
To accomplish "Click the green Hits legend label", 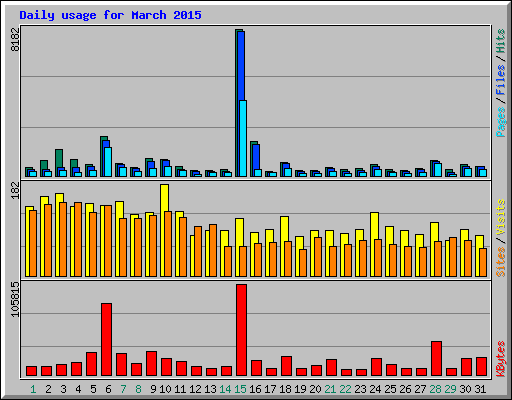I will click(x=500, y=41).
